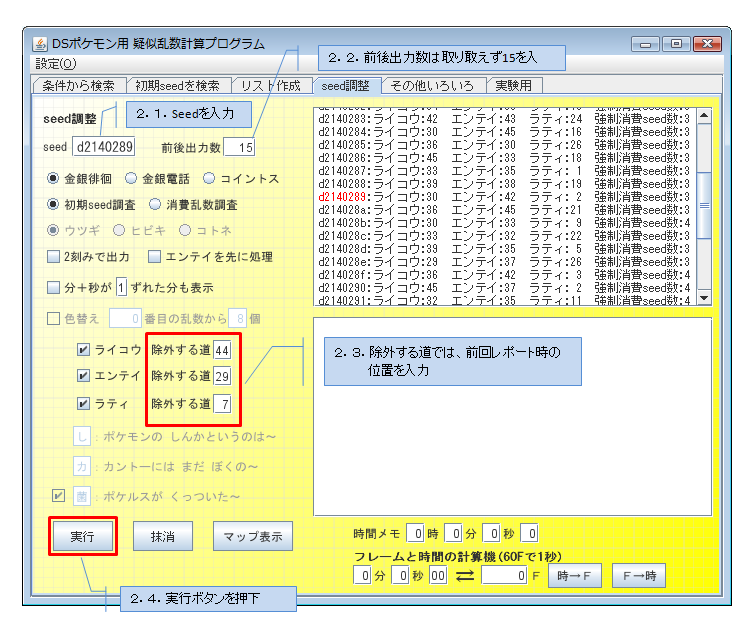Viewport: 753px width, 631px height.
Task: Click the 時間メモ minutes field
Action: tap(453, 534)
